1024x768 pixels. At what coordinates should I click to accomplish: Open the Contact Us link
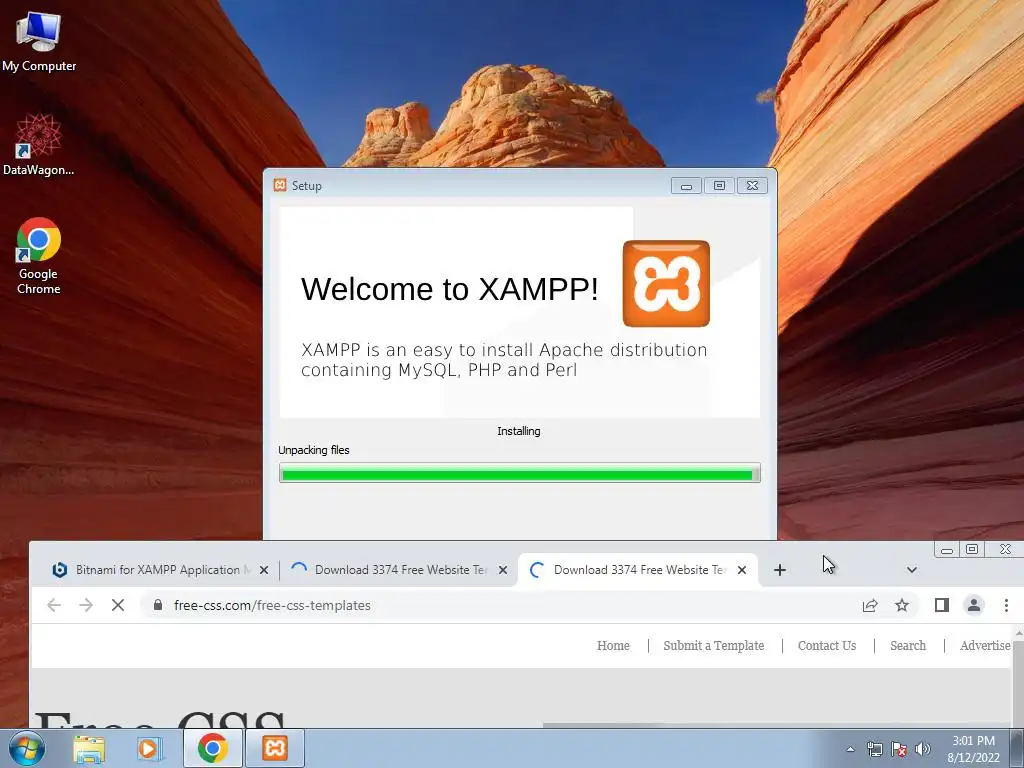(x=827, y=646)
